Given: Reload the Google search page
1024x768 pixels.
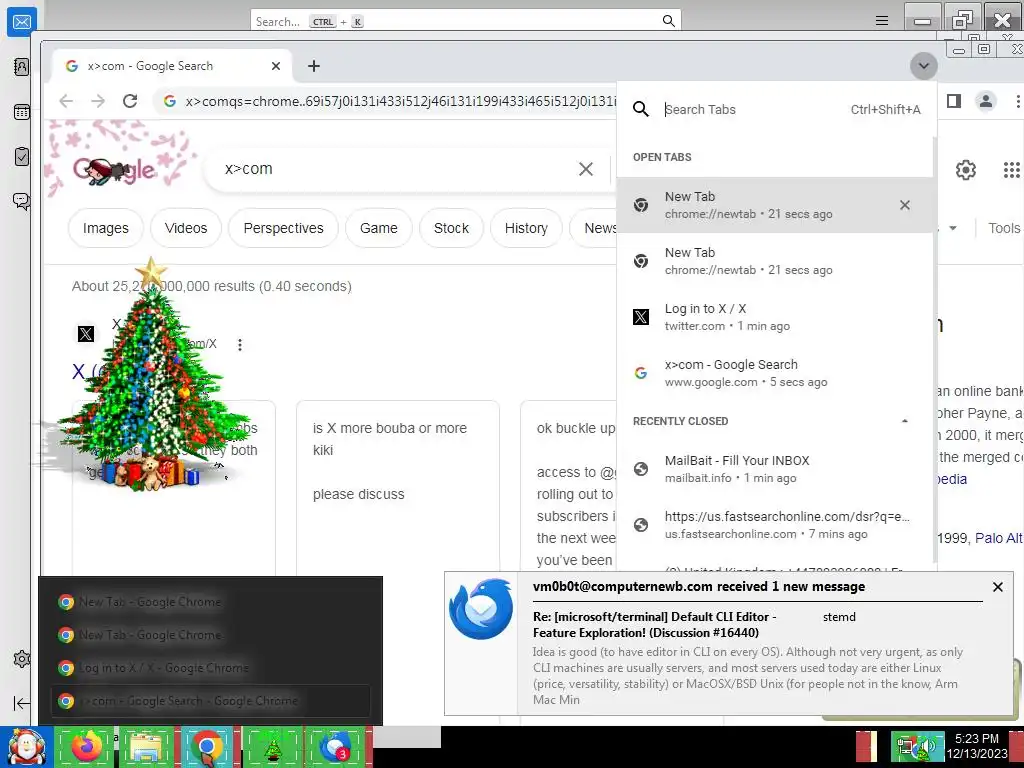Looking at the screenshot, I should pos(130,101).
